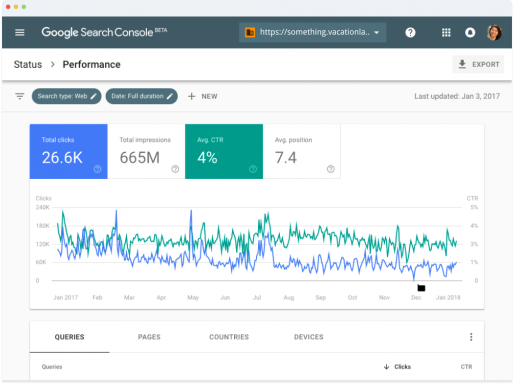Click the download icon in Export button
Viewport: 514px width, 384px height.
click(462, 64)
